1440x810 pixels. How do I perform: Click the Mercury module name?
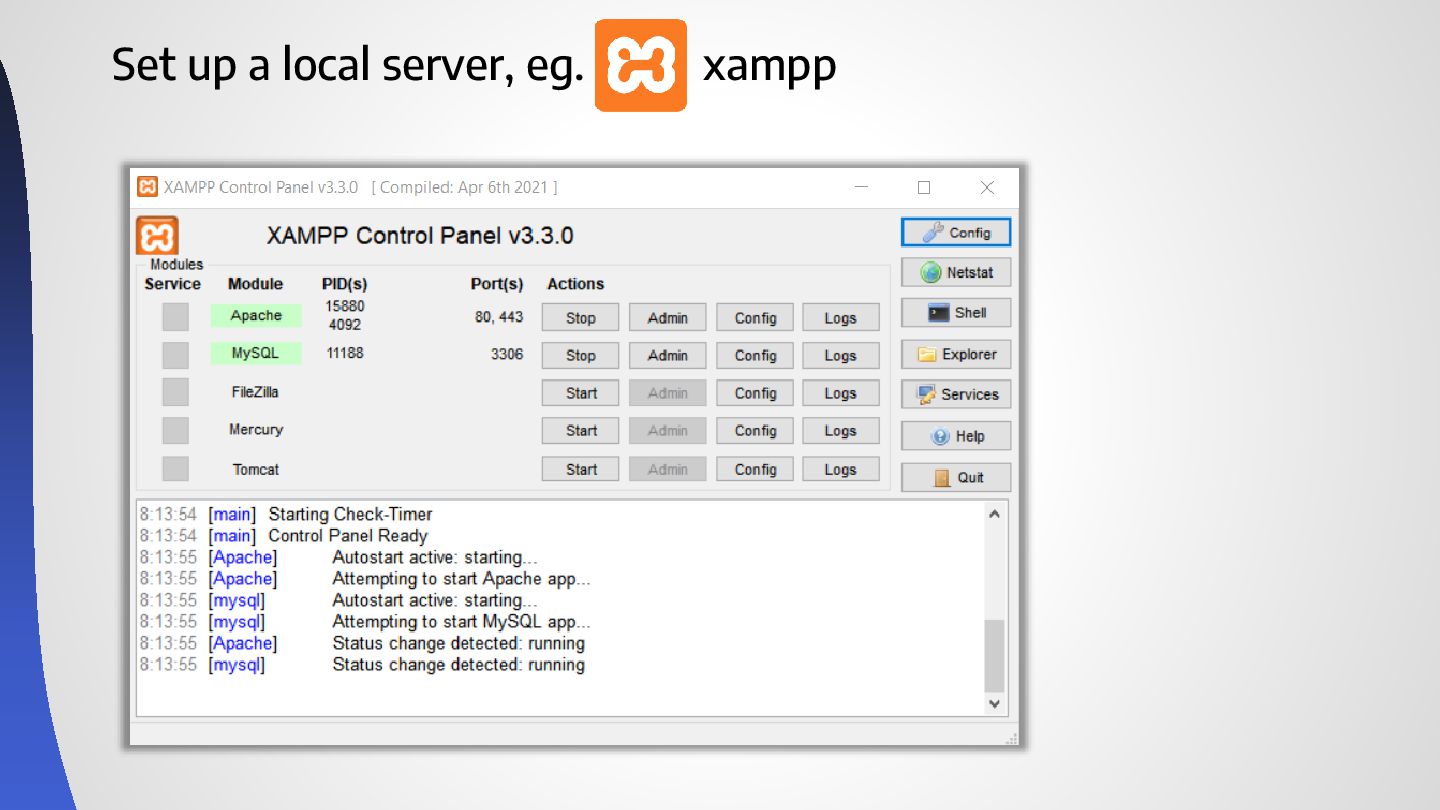[256, 429]
